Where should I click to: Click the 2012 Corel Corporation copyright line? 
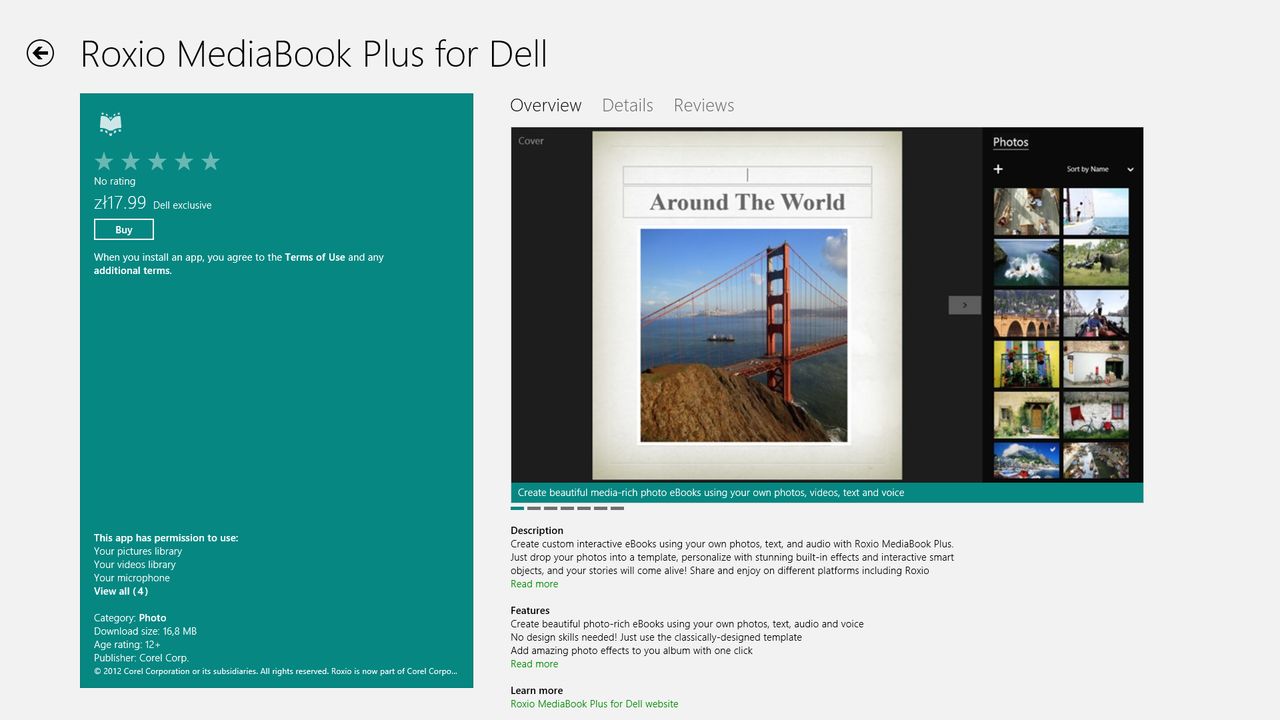pos(276,671)
